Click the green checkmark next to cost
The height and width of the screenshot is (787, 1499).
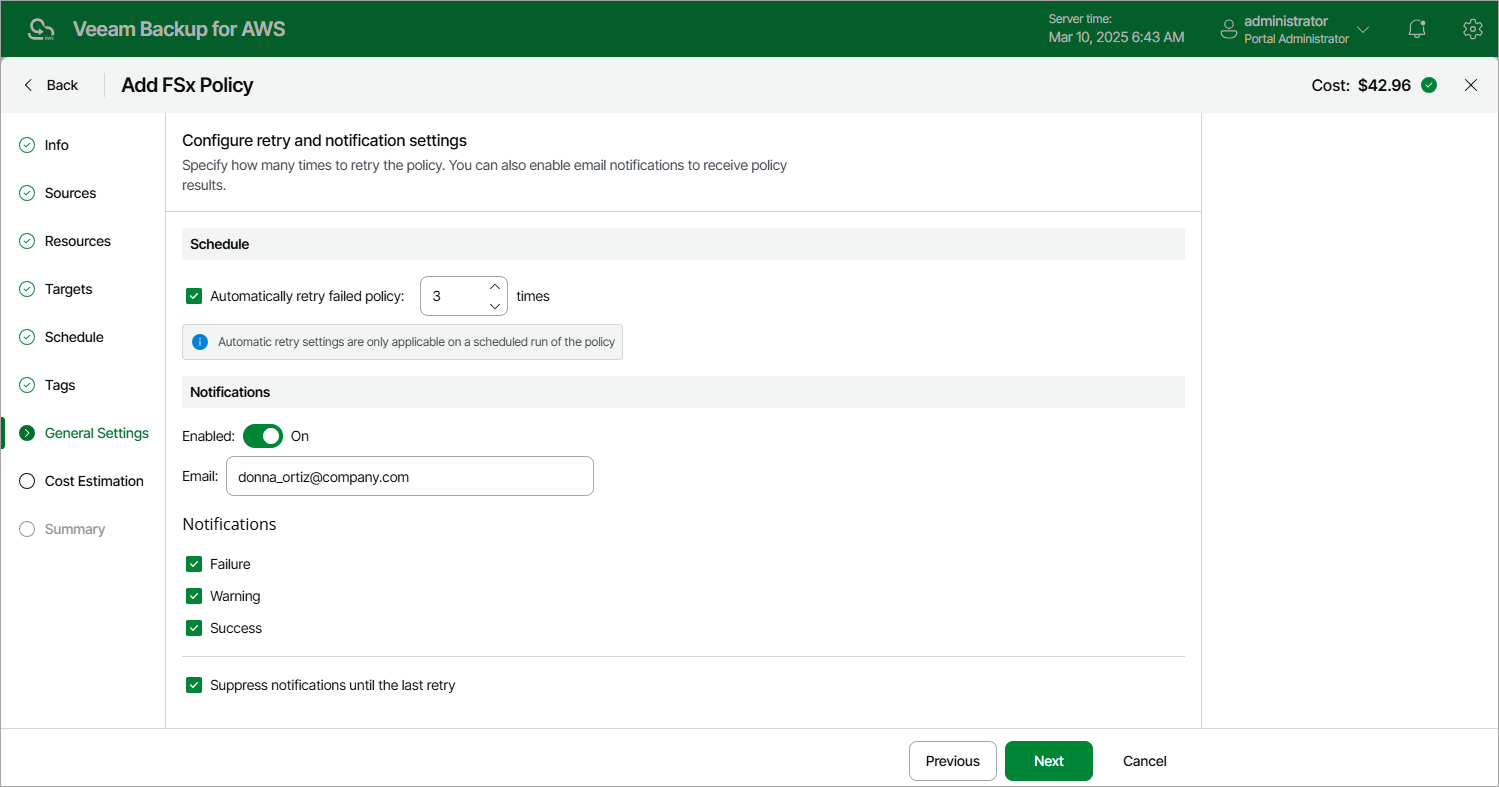tap(1428, 85)
